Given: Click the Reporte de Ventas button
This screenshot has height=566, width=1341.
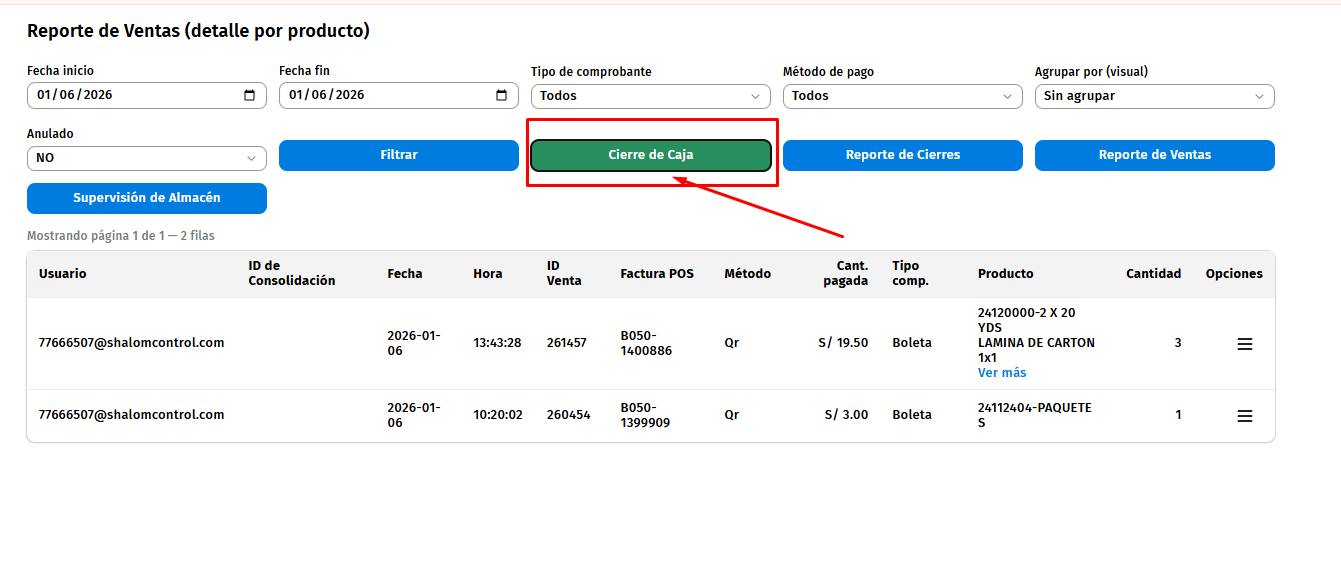Looking at the screenshot, I should (1154, 155).
